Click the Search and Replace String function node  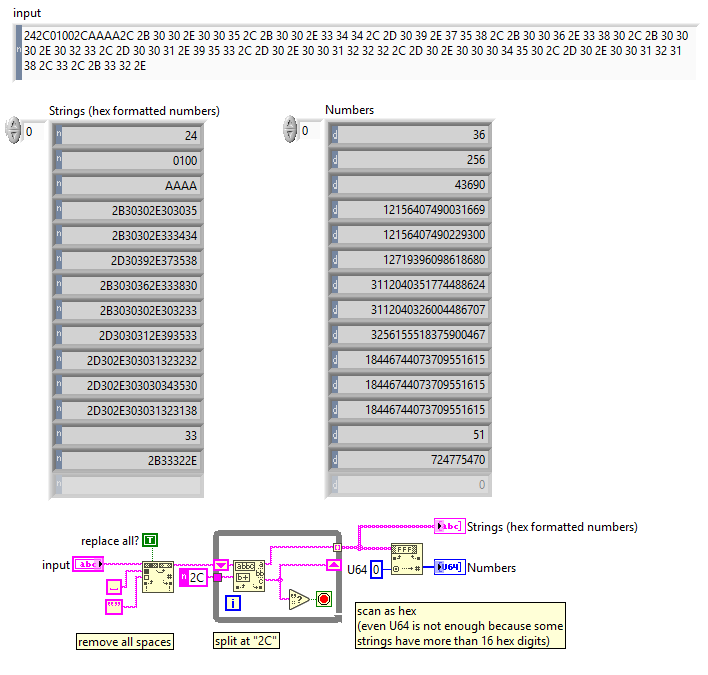[158, 577]
